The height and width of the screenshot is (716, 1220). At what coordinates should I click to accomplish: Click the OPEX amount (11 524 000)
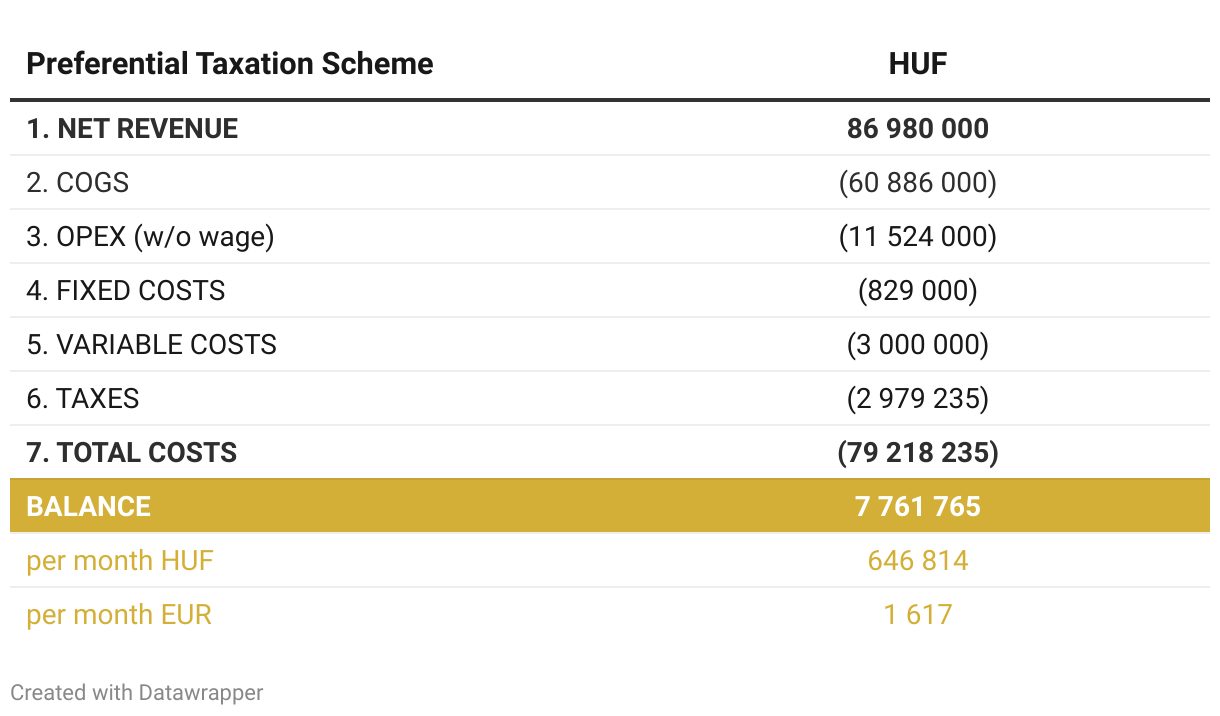pos(917,237)
